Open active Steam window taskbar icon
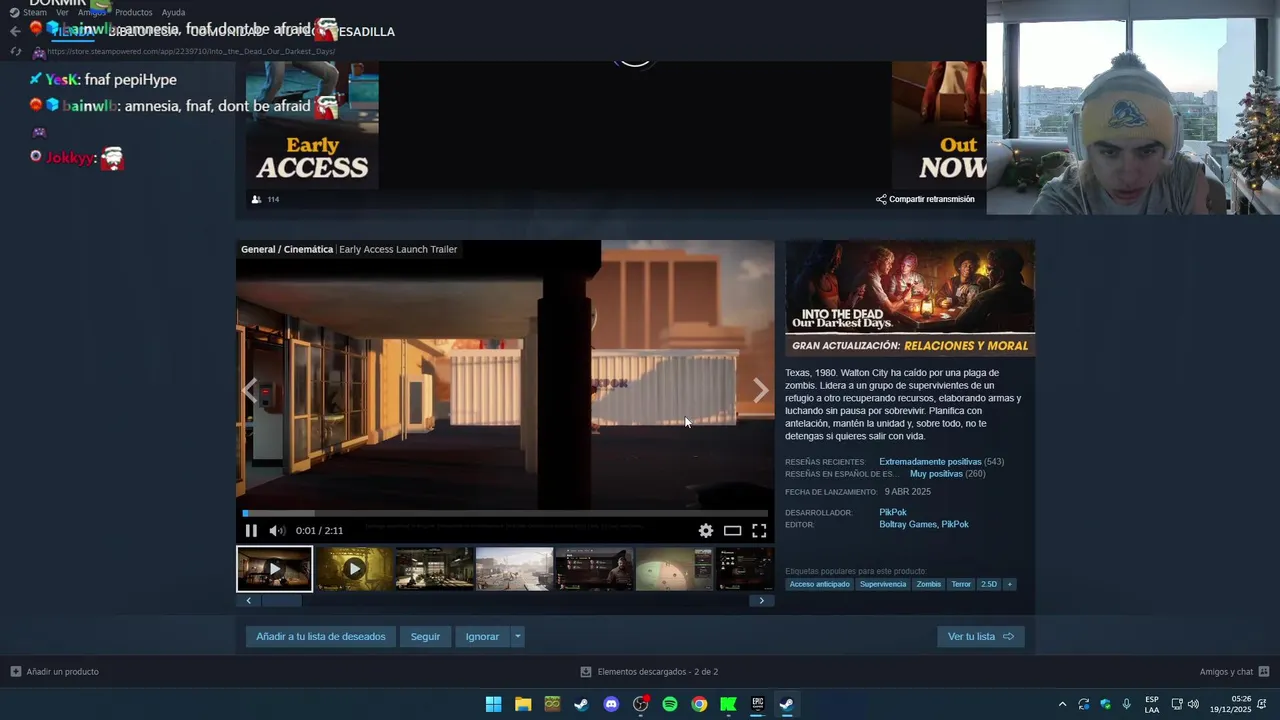 (787, 704)
